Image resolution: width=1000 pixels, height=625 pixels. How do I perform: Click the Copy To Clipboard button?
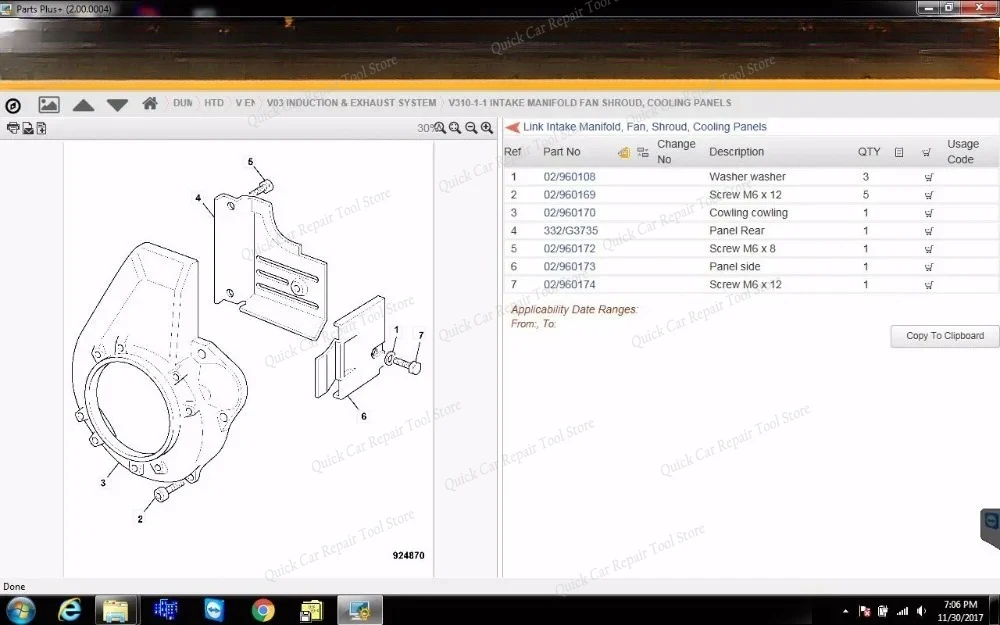coord(943,336)
